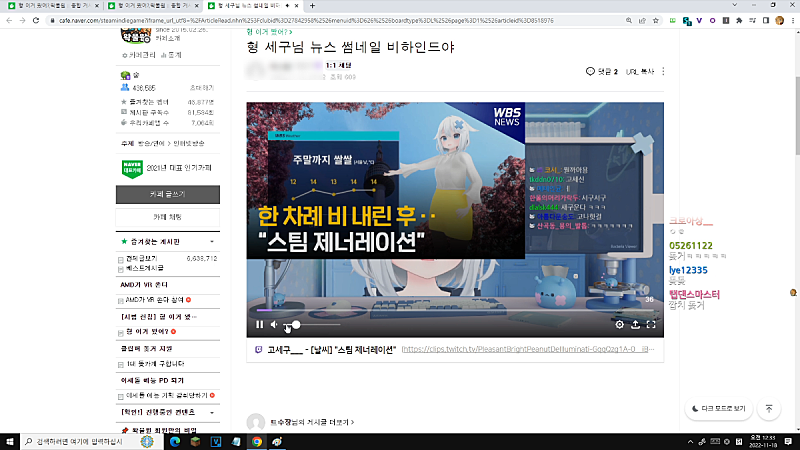Open the 카페관리 settings link
The width and height of the screenshot is (800, 450).
click(139, 55)
